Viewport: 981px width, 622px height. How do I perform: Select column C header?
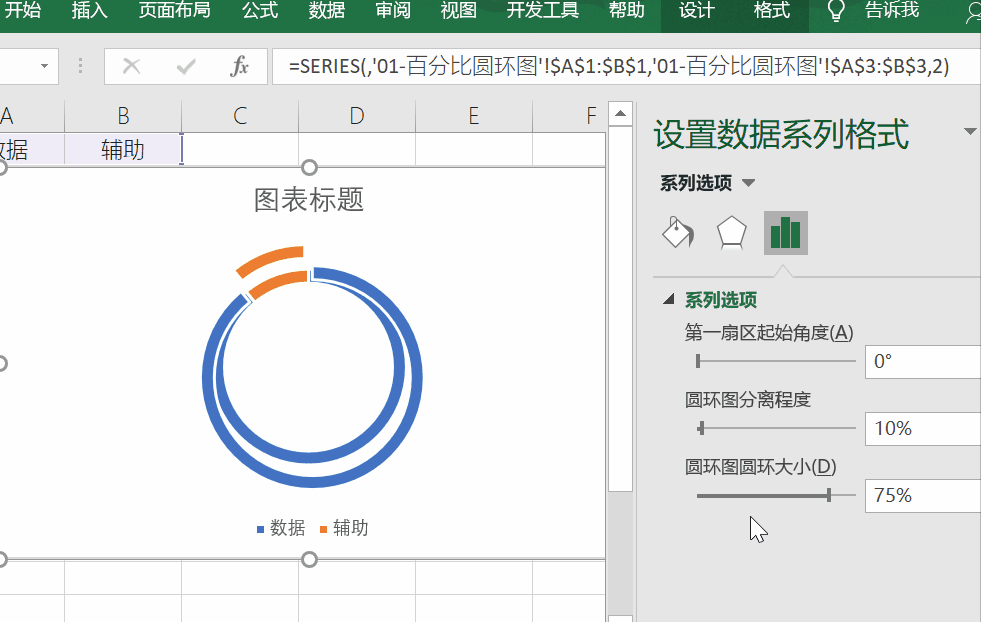point(240,116)
